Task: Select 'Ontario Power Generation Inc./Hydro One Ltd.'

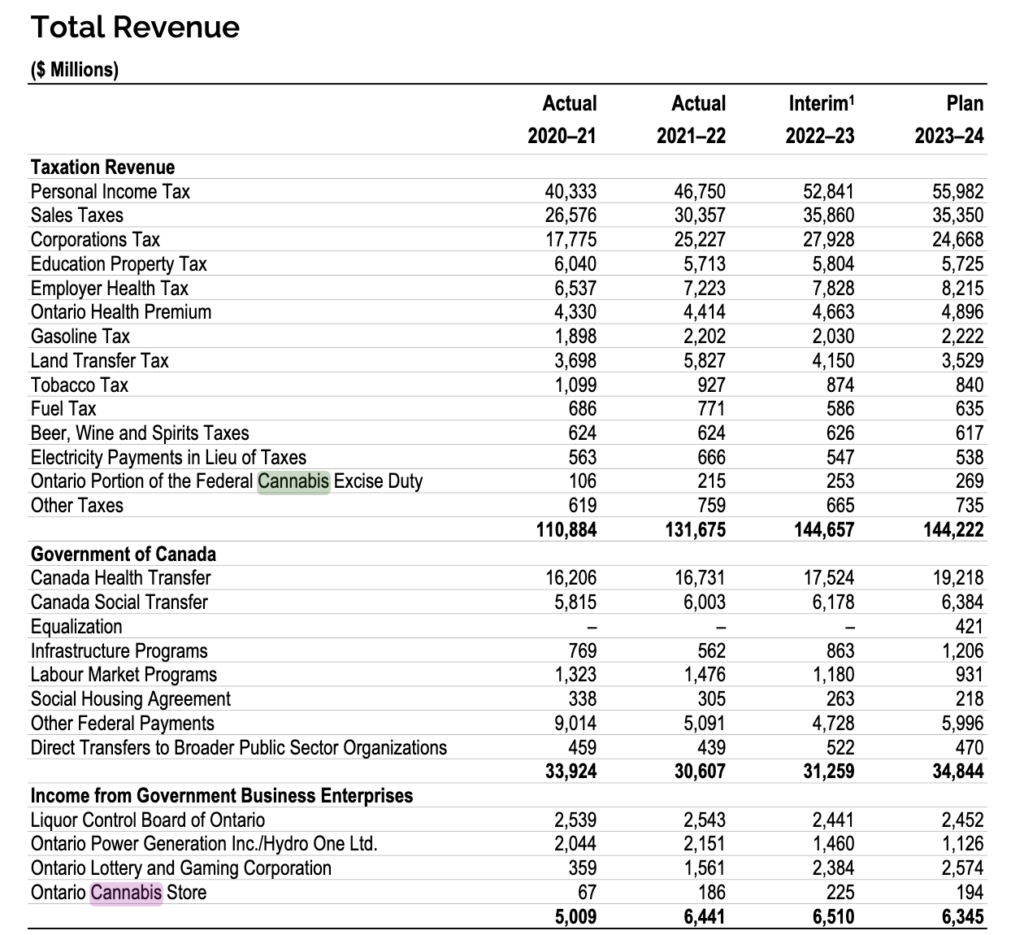Action: coord(204,844)
